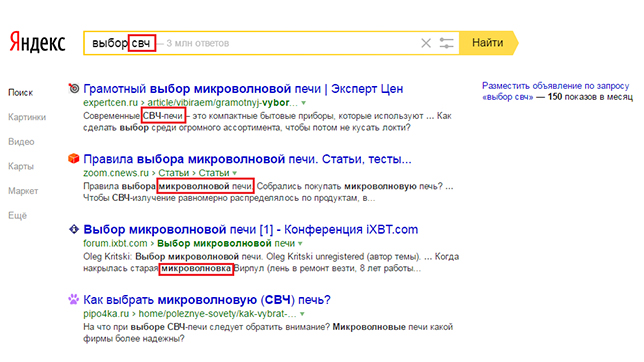Open result Выбор микроволновой печи iXBT conference
The image size is (644, 362).
251,229
